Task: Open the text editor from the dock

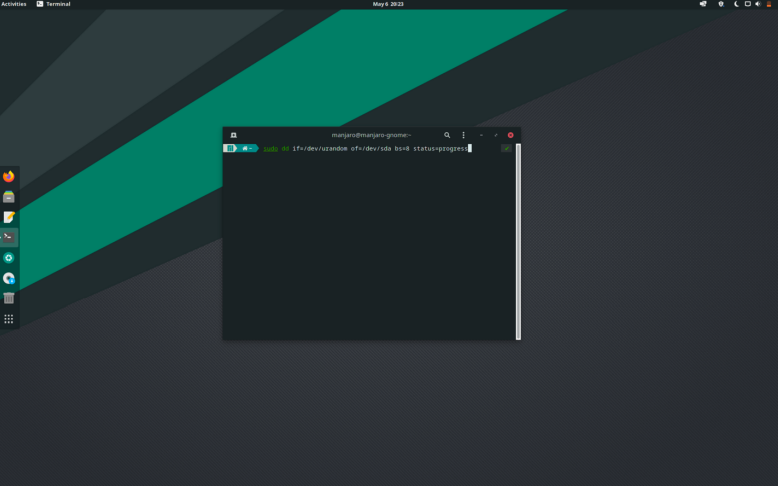Action: click(9, 217)
